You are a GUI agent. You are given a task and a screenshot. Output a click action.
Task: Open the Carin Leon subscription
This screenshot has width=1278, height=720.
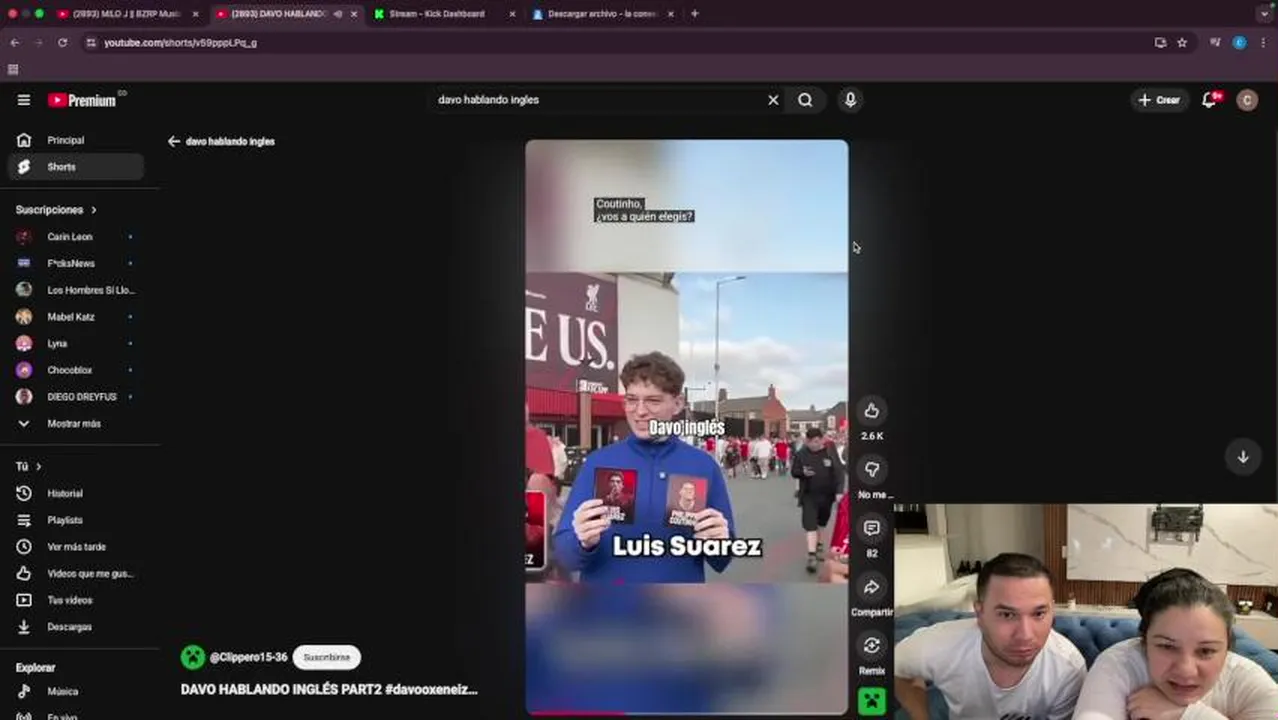click(x=75, y=237)
